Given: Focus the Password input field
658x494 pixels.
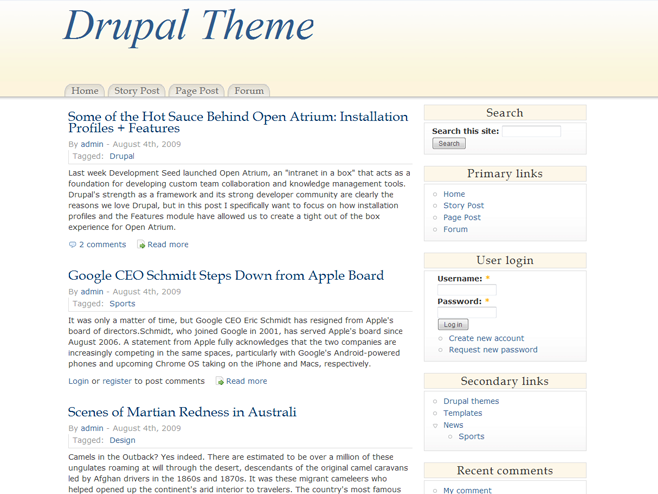Looking at the screenshot, I should (x=467, y=313).
